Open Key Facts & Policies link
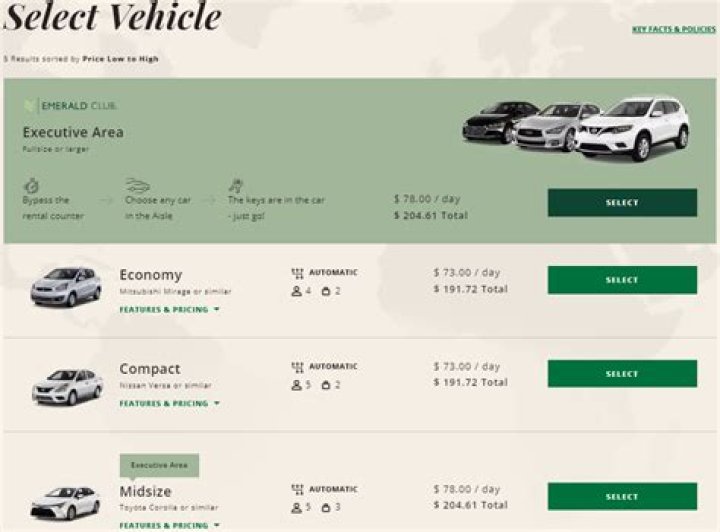The width and height of the screenshot is (720, 532). point(673,30)
